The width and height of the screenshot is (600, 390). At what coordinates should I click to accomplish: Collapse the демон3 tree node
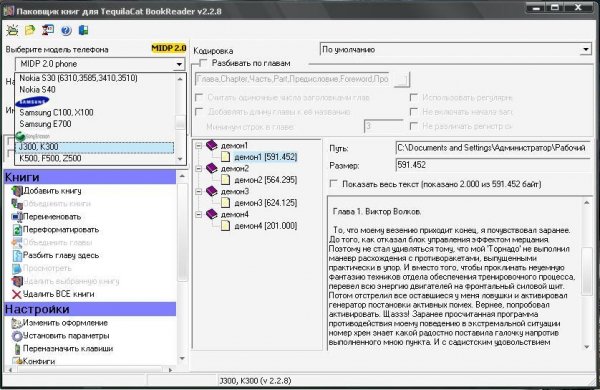click(x=199, y=191)
